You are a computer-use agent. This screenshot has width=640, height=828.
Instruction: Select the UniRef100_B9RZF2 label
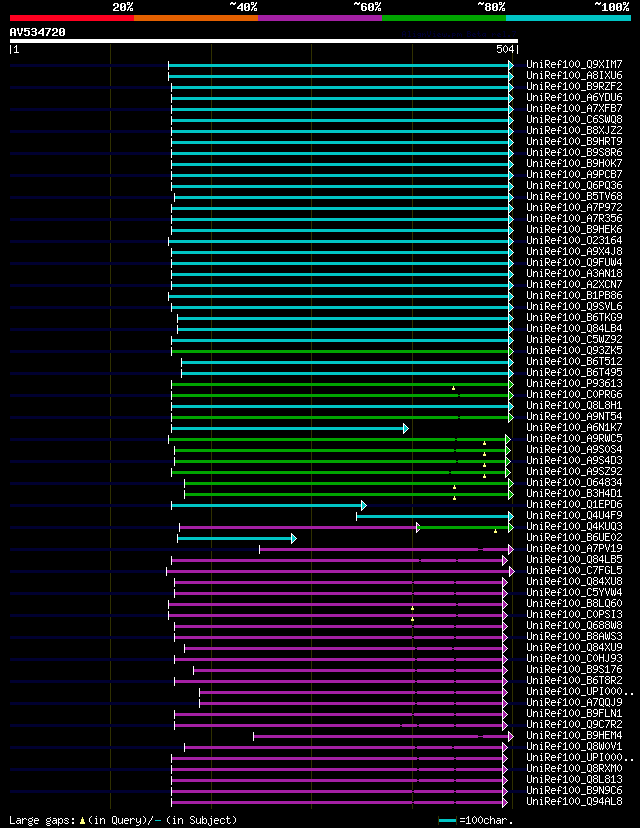tap(574, 87)
